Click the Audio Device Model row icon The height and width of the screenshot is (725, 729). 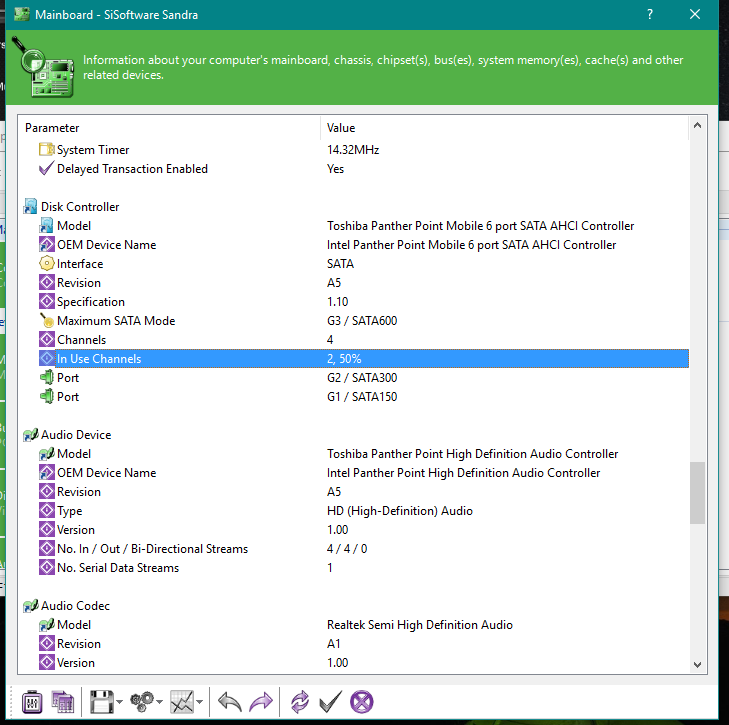46,453
